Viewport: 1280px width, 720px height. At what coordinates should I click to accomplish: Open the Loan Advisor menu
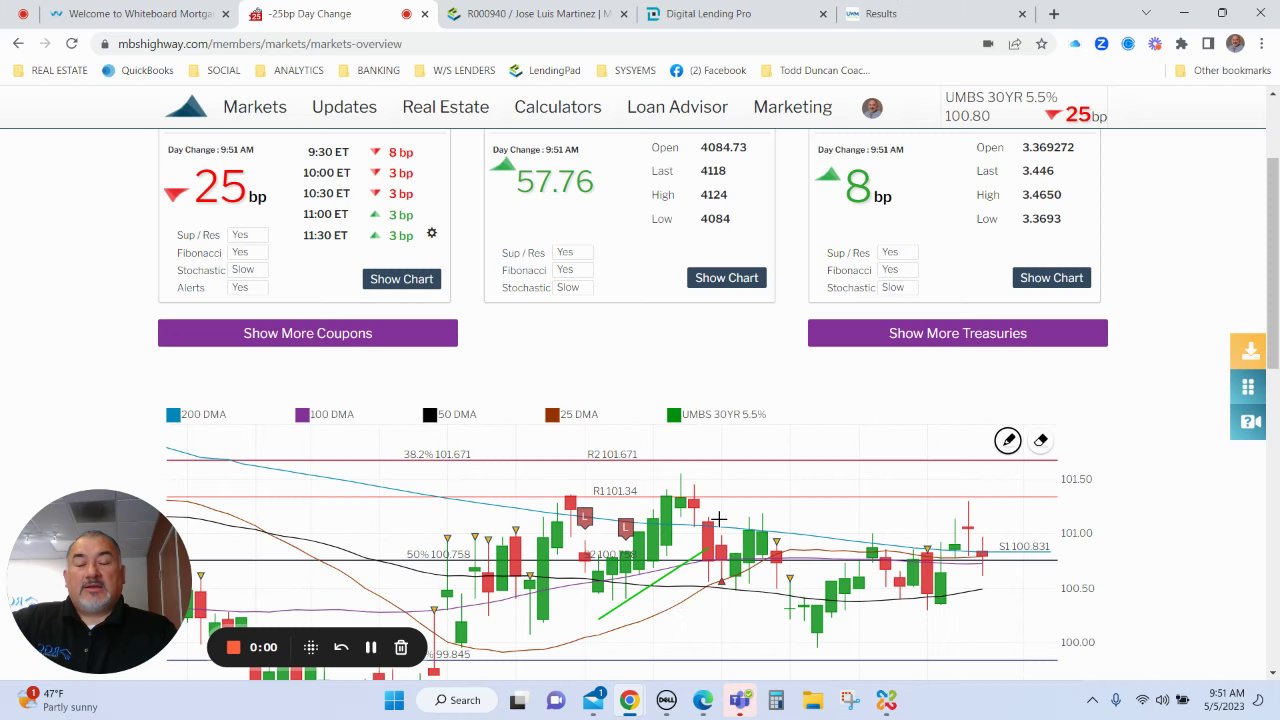677,107
